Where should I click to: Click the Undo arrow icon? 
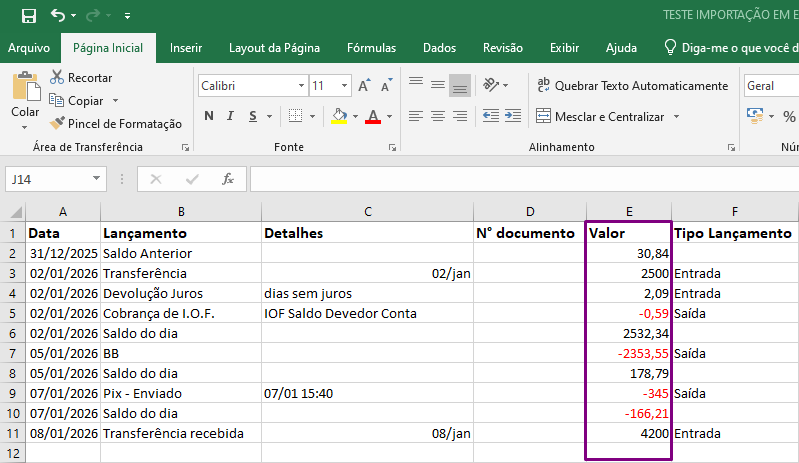click(x=58, y=16)
